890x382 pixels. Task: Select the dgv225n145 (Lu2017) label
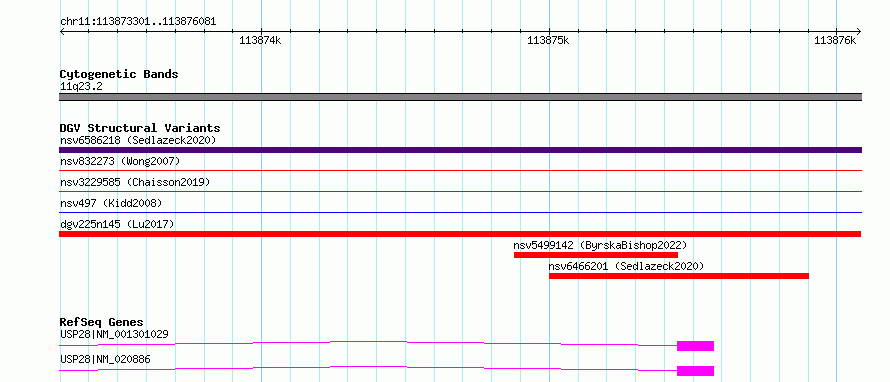click(117, 224)
